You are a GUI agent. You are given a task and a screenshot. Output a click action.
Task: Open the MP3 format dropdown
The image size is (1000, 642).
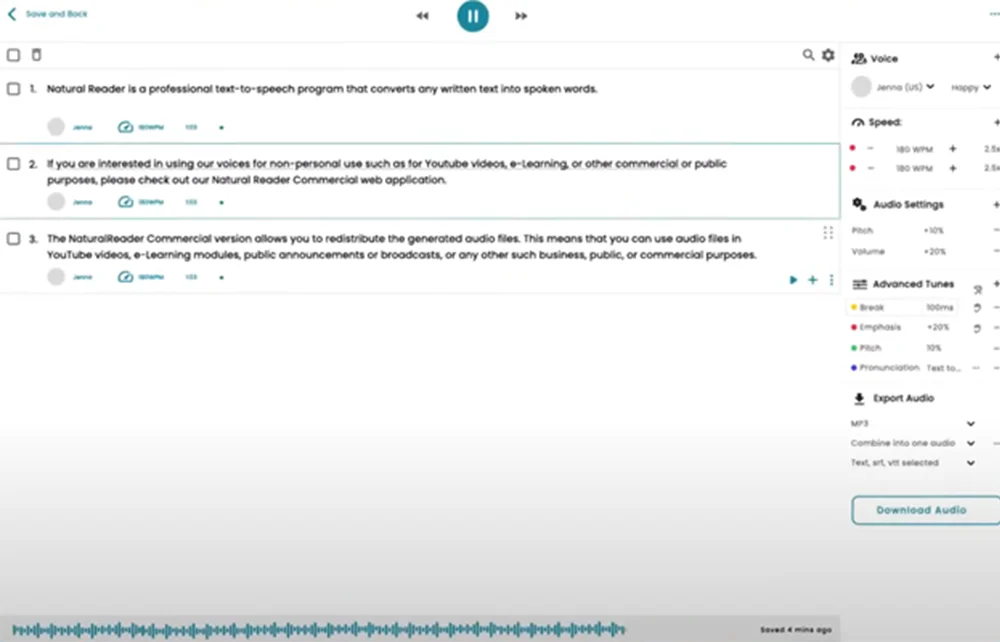pos(913,423)
